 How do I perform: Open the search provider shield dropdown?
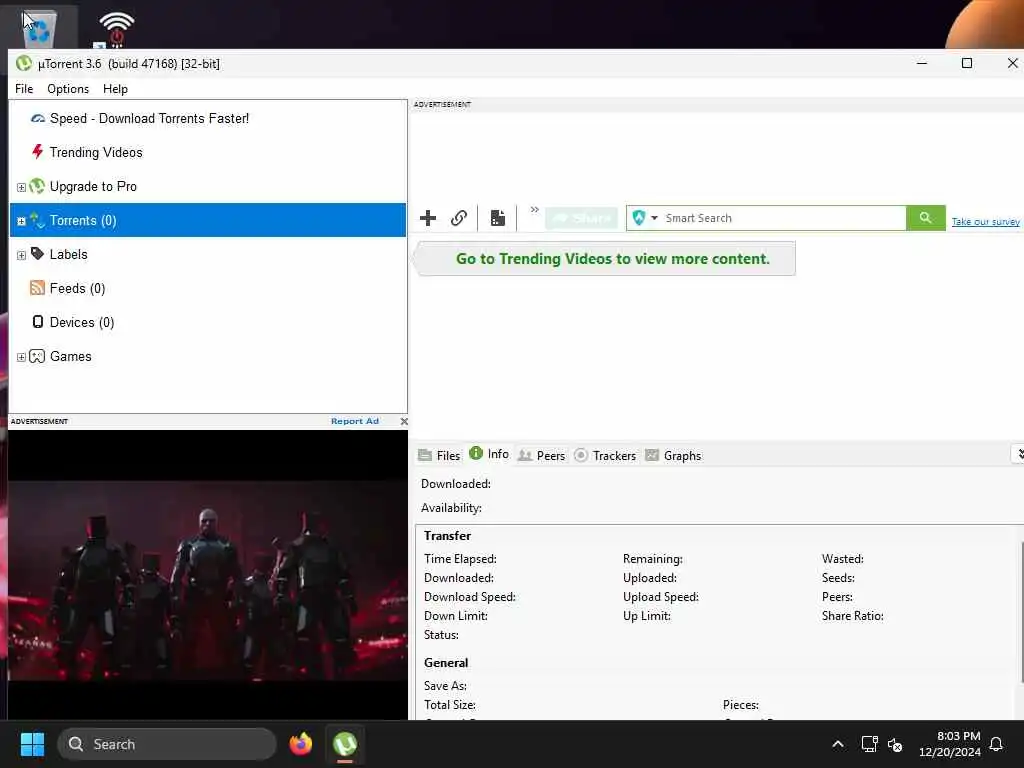645,218
